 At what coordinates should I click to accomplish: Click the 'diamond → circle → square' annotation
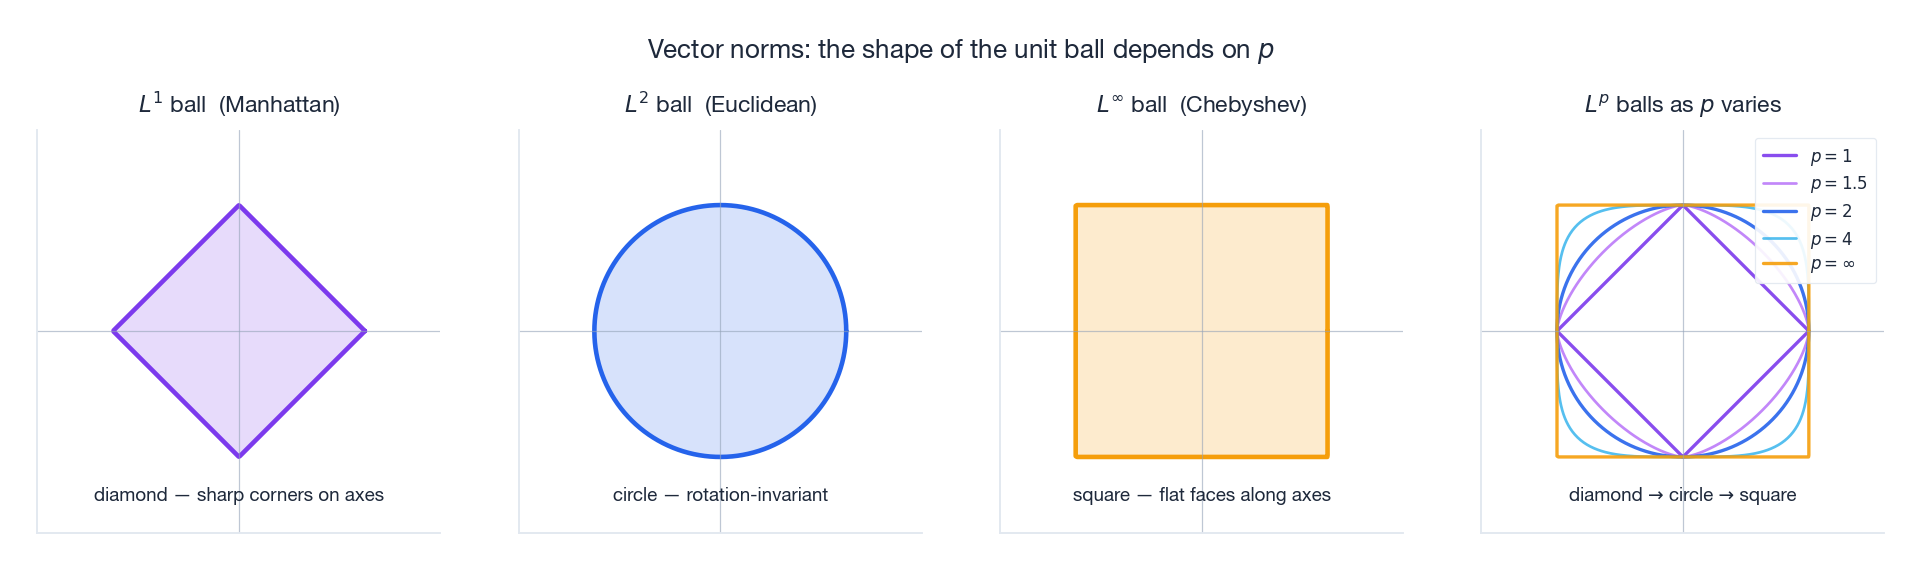[x=1683, y=495]
